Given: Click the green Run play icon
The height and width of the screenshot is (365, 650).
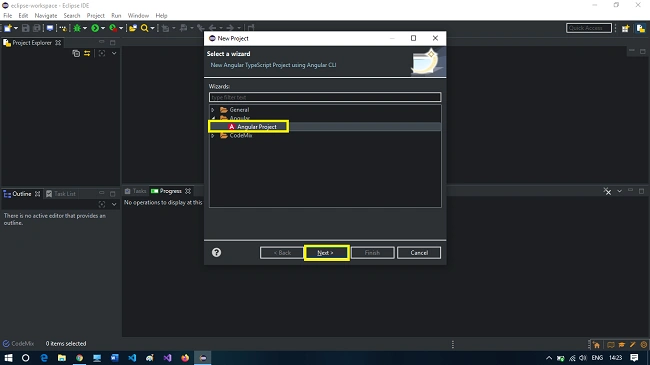Looking at the screenshot, I should click(95, 28).
